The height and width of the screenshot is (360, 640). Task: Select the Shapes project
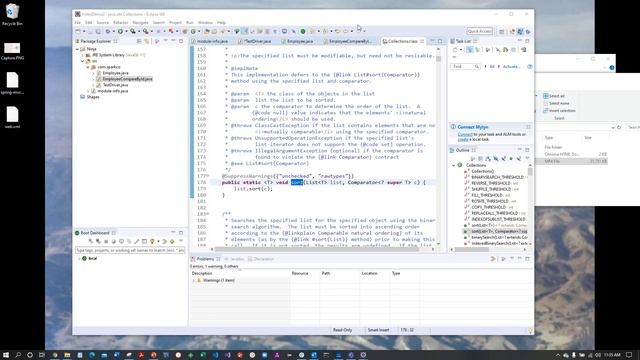tap(92, 97)
